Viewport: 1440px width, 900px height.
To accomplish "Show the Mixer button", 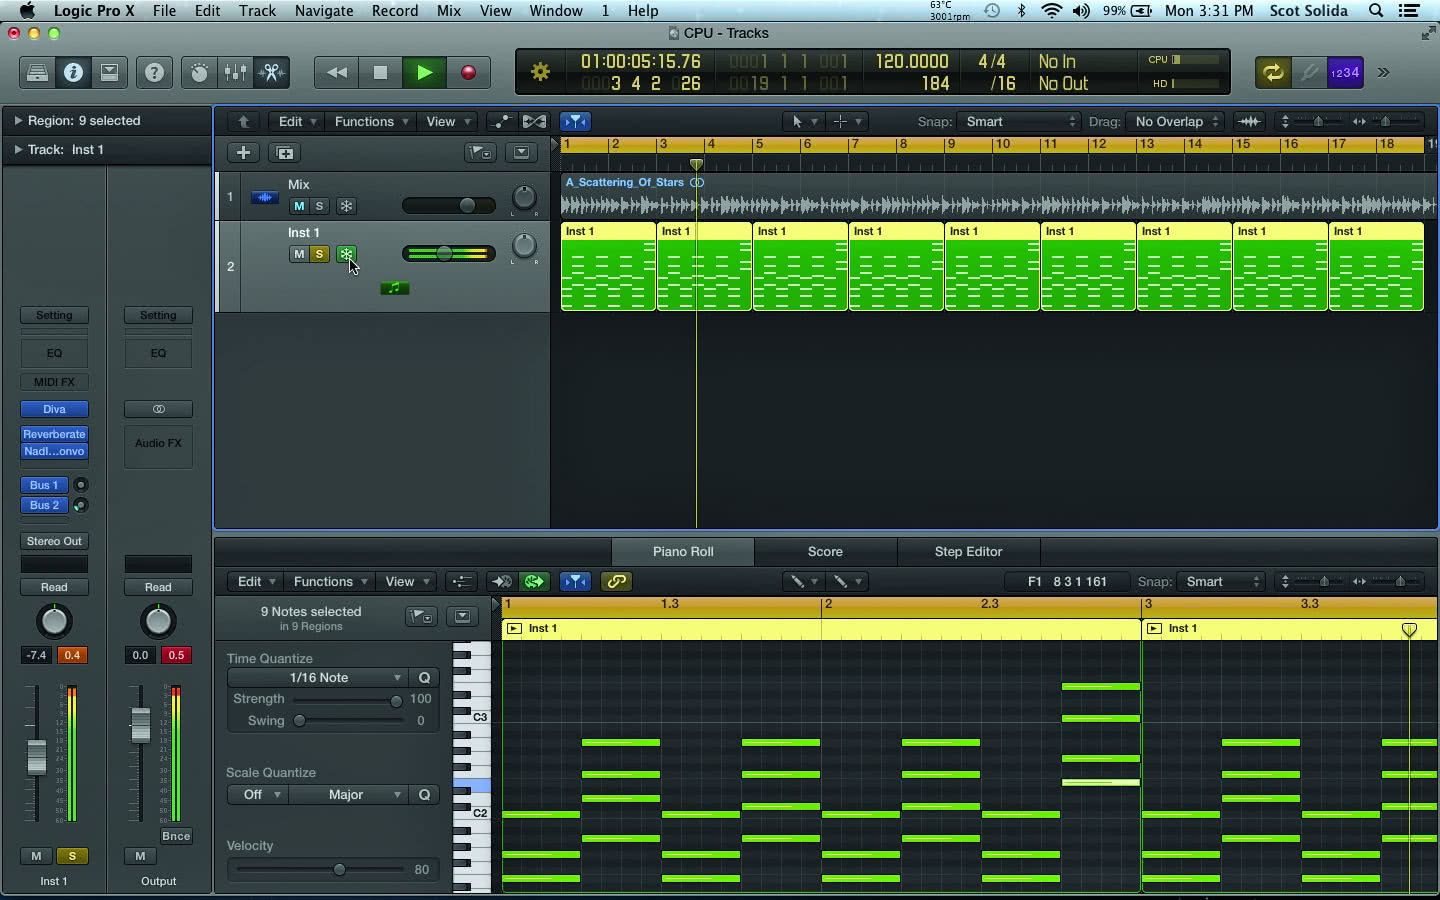I will point(235,73).
